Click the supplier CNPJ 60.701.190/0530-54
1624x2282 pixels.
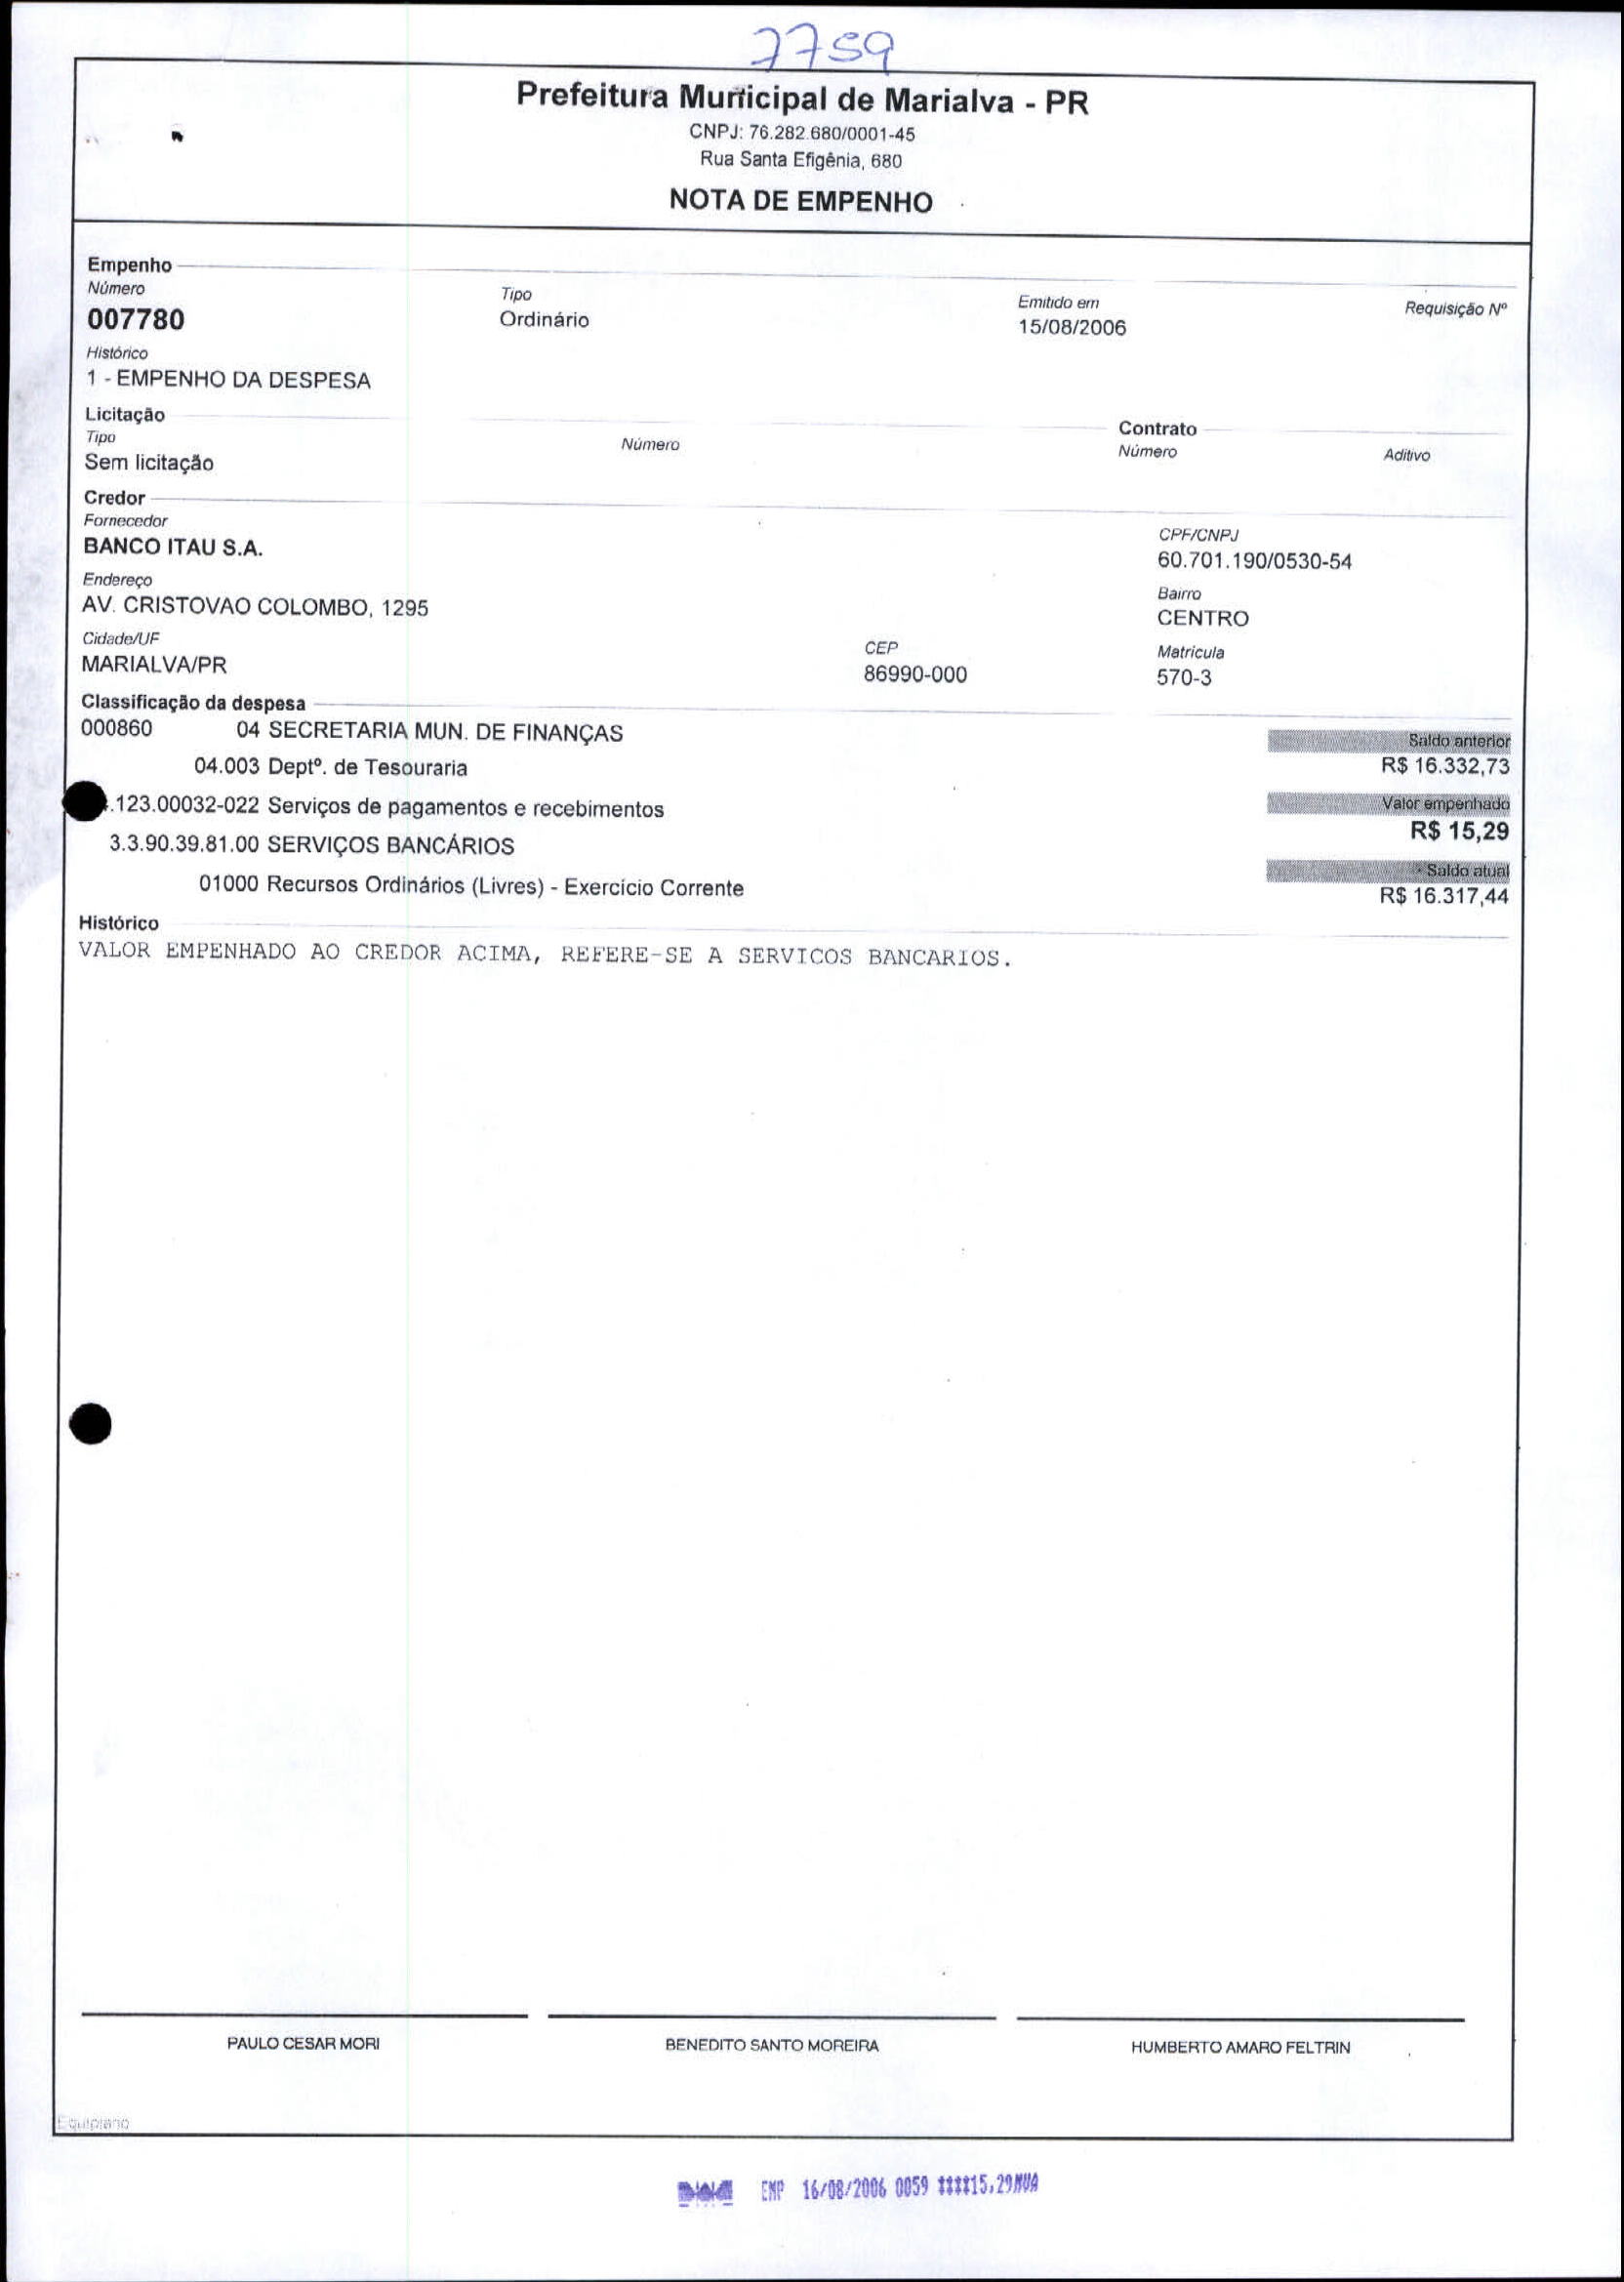point(1254,562)
